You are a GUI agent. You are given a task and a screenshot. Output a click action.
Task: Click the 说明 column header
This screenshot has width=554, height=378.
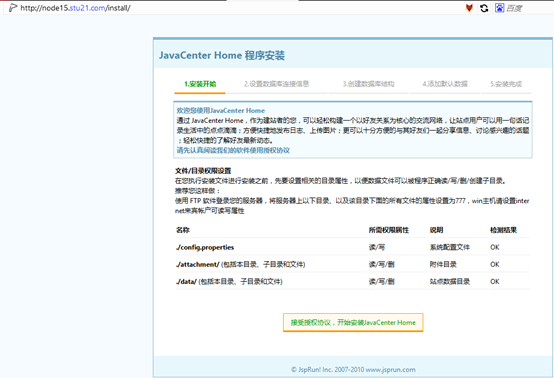coord(436,230)
